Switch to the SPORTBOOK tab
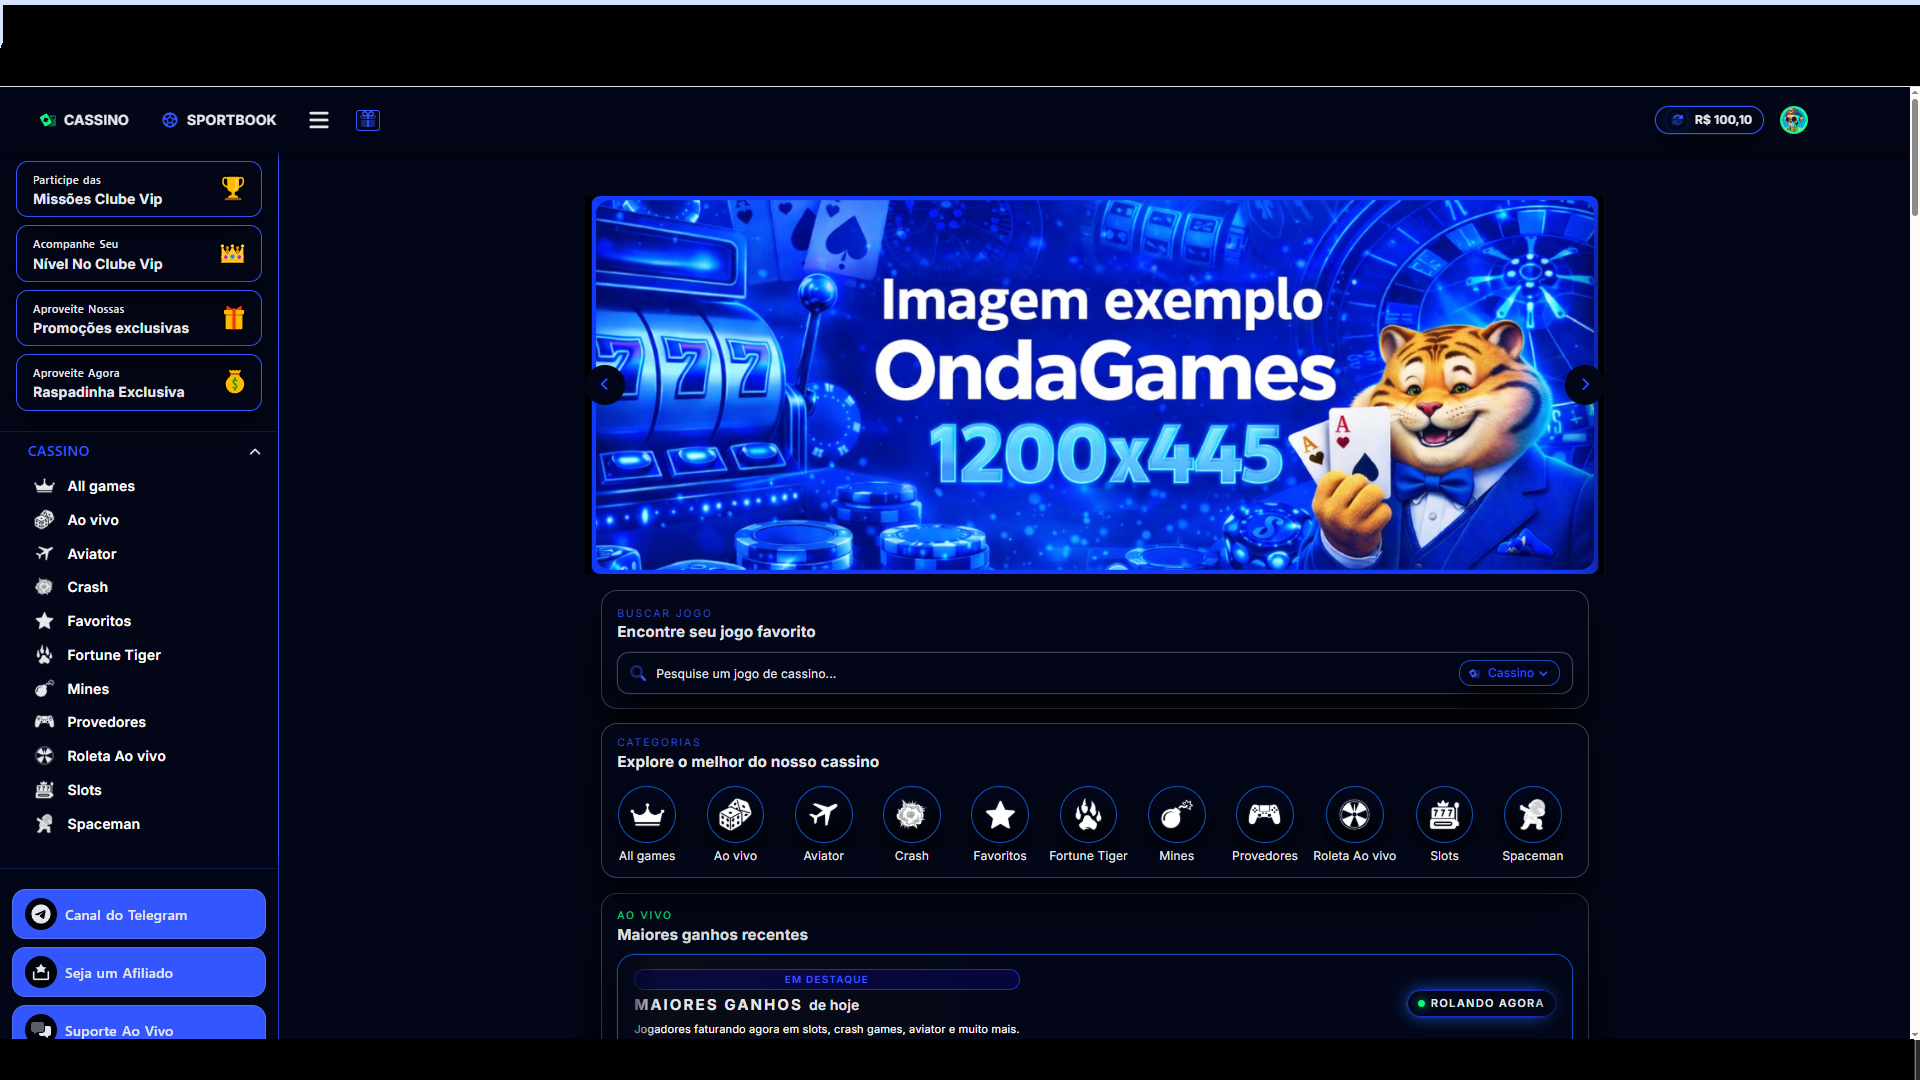1920x1080 pixels. point(219,120)
